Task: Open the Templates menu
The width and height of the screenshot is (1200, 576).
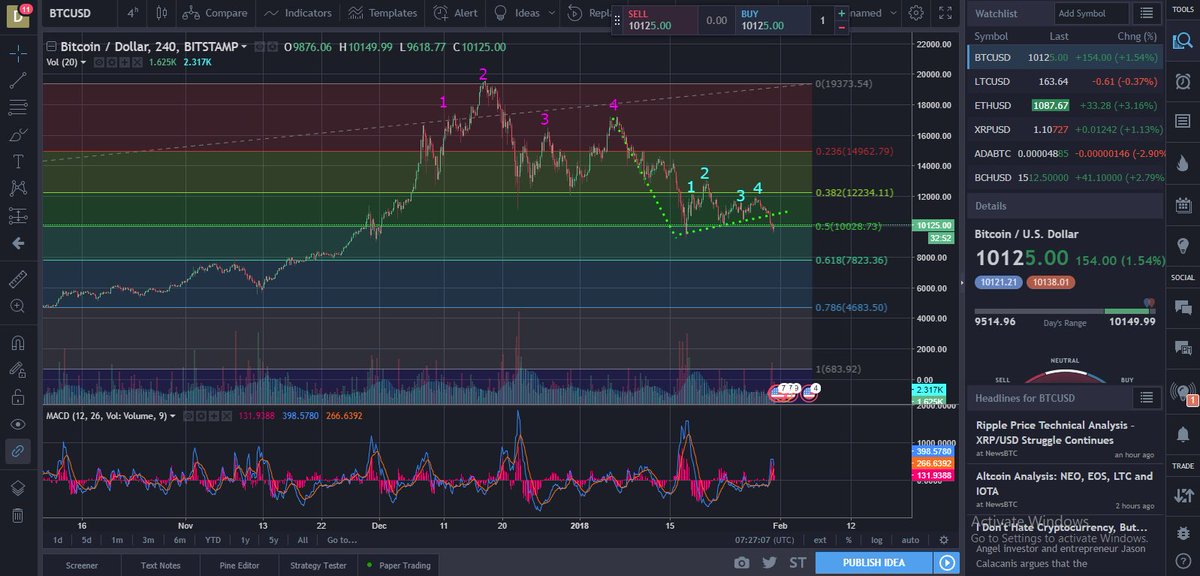Action: (x=382, y=13)
